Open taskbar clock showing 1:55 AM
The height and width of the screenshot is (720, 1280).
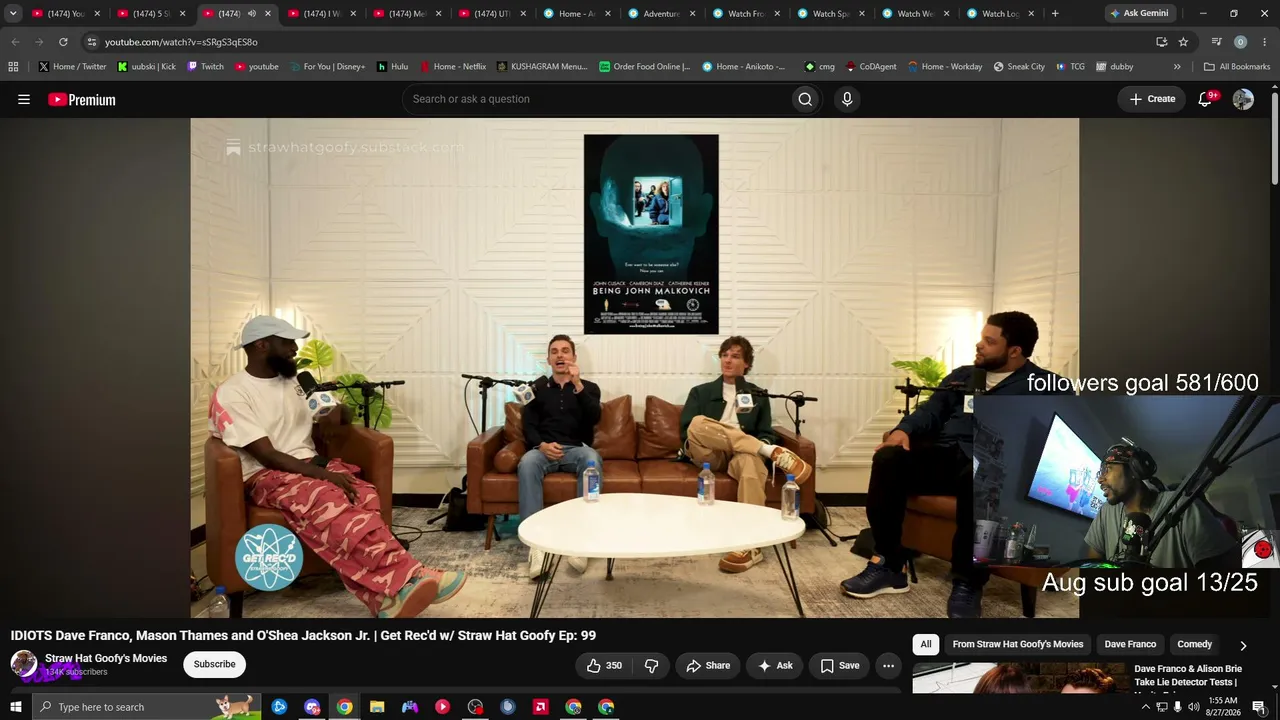coord(1224,707)
